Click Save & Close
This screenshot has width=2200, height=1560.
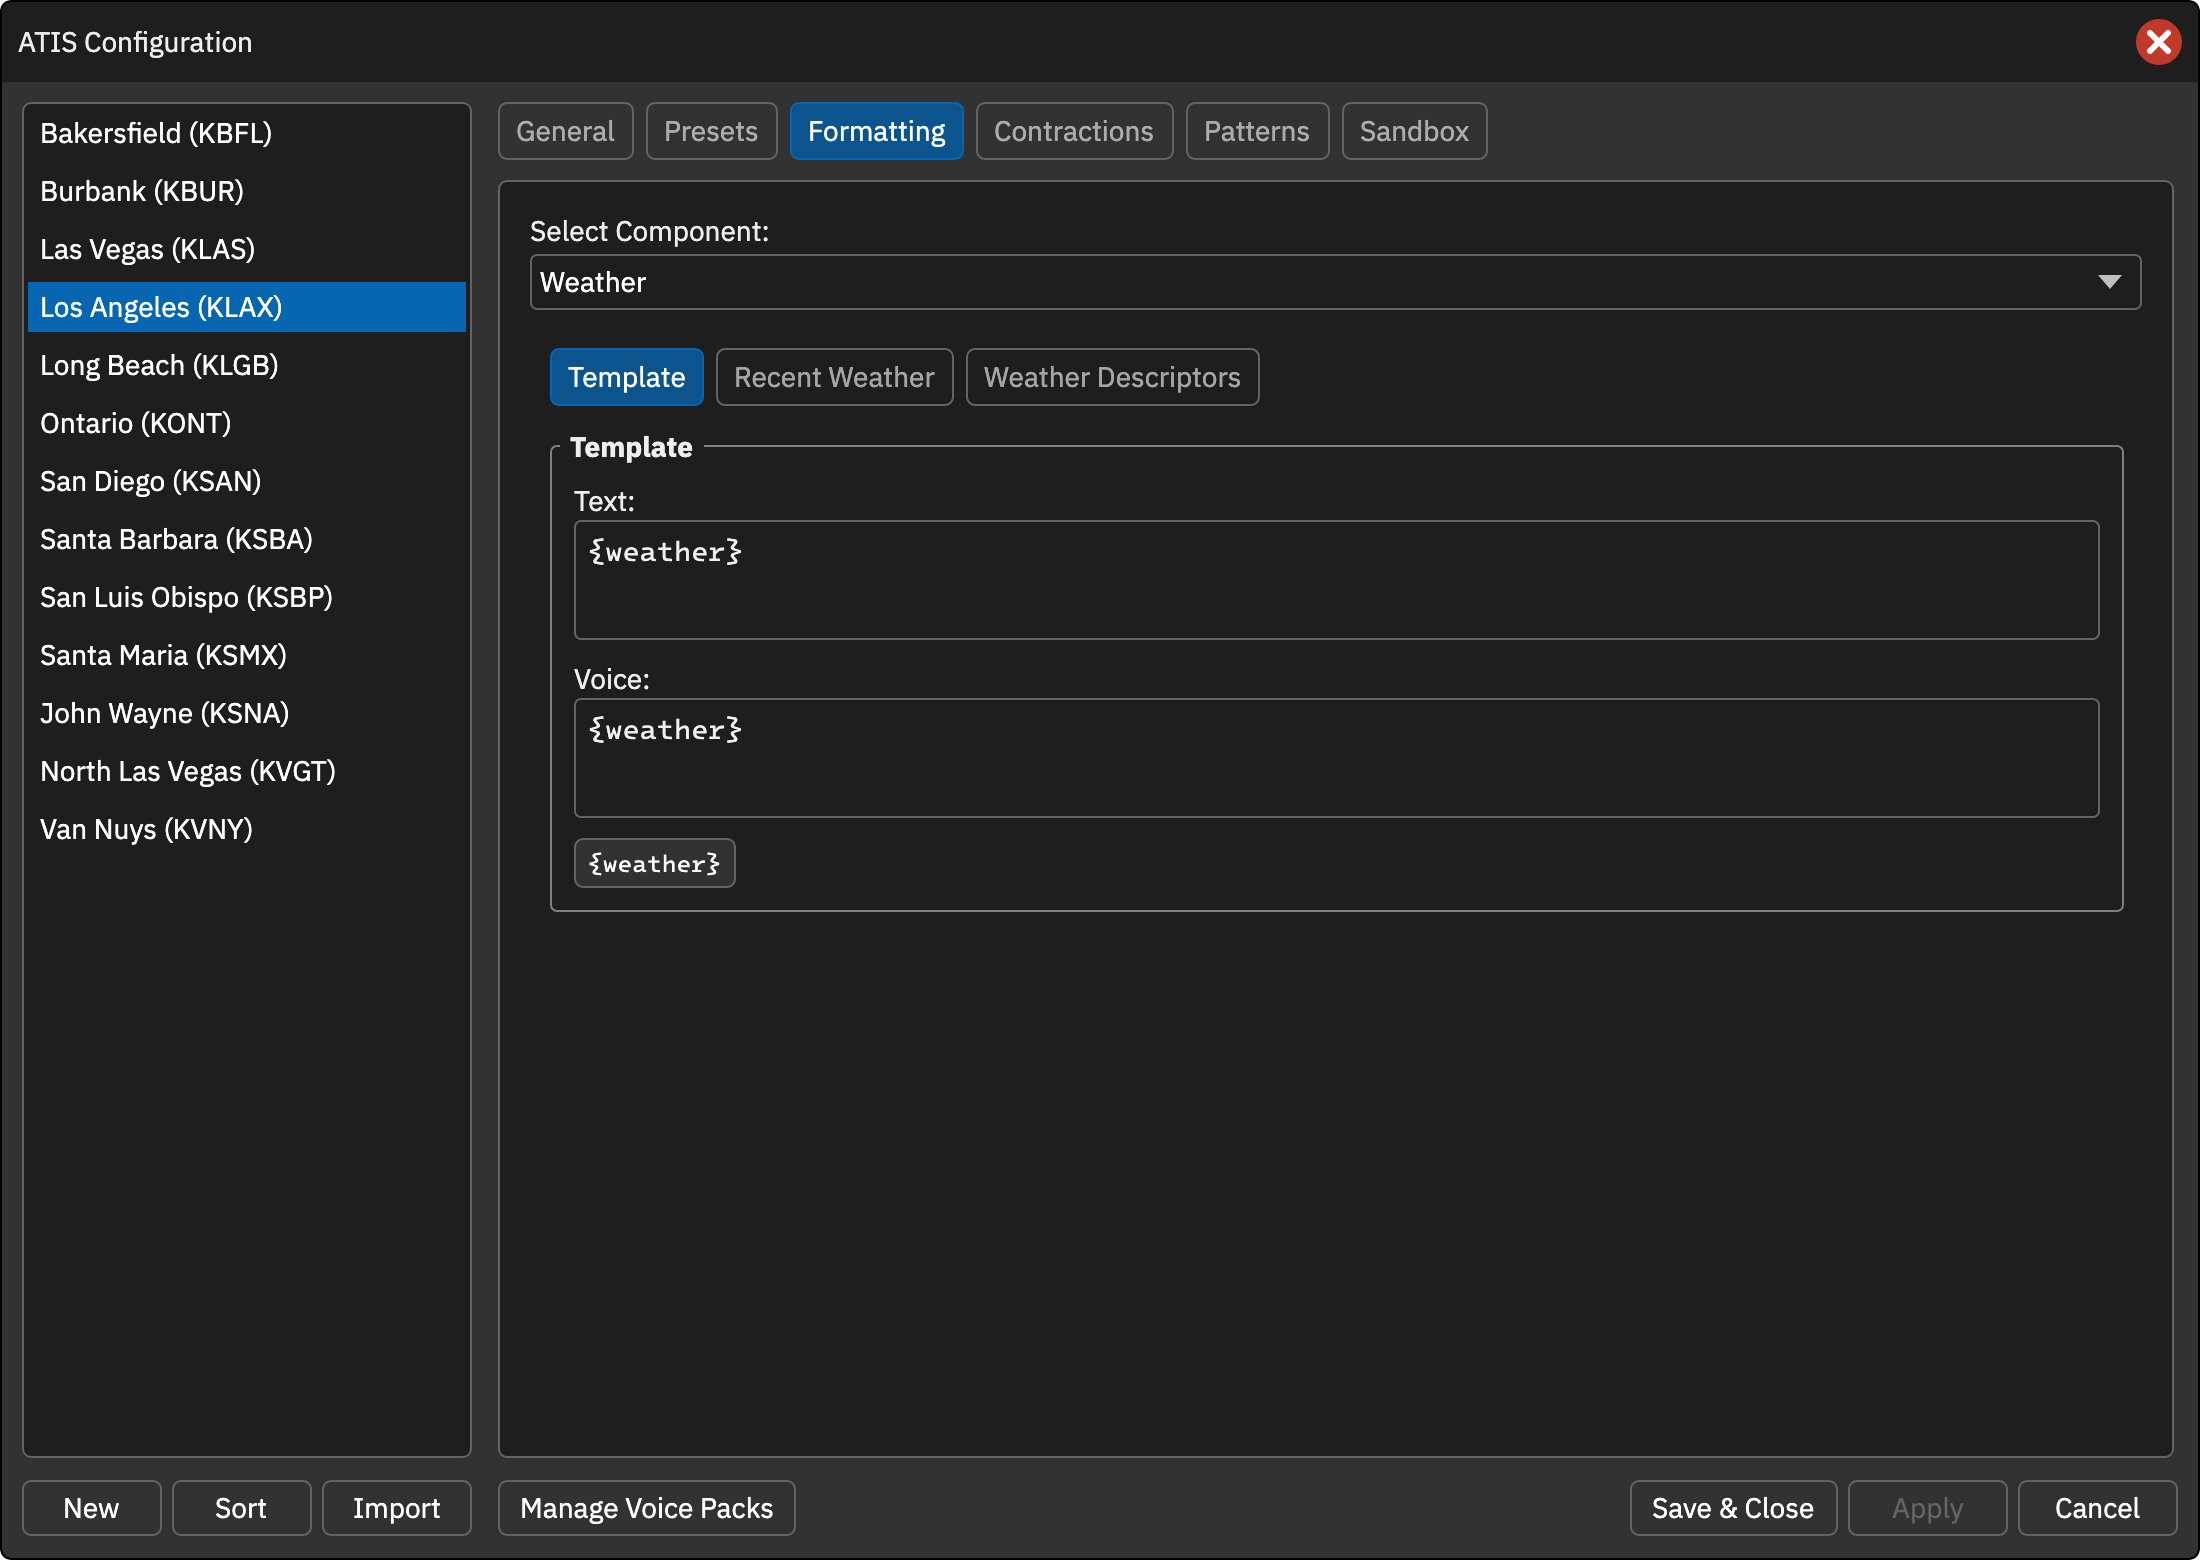[x=1733, y=1508]
